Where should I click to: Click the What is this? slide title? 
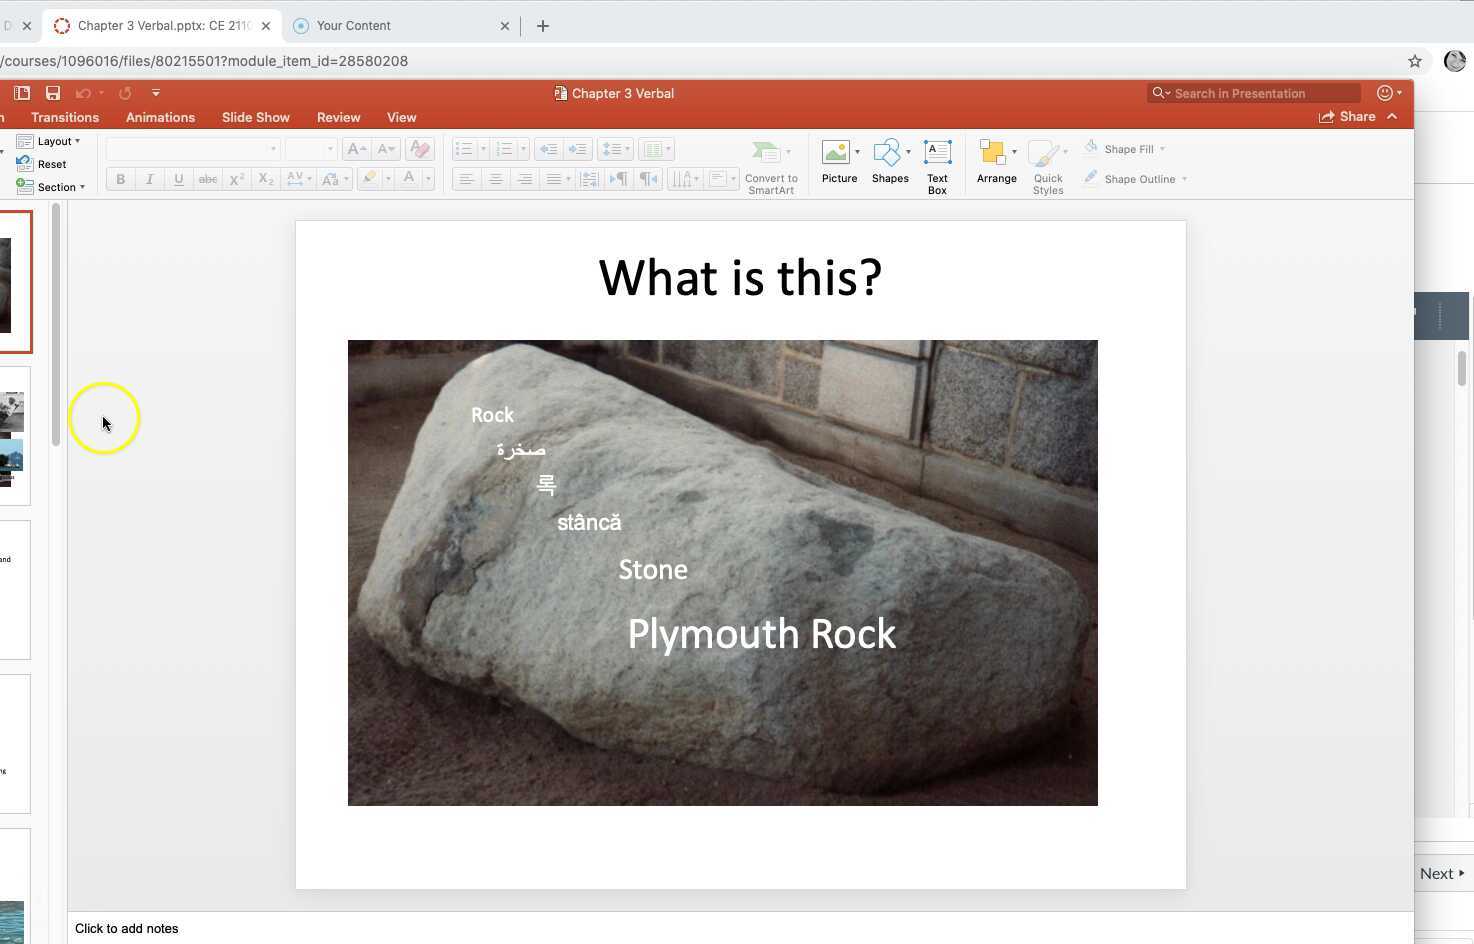point(741,277)
